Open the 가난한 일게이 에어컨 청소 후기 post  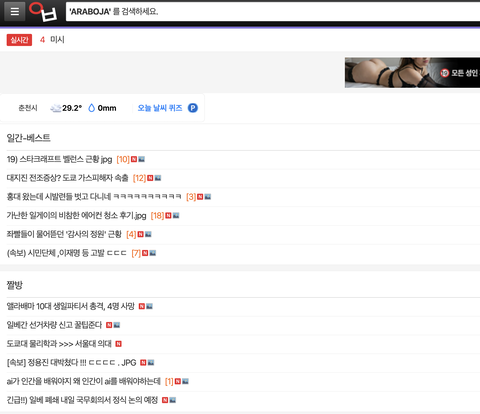(x=76, y=216)
